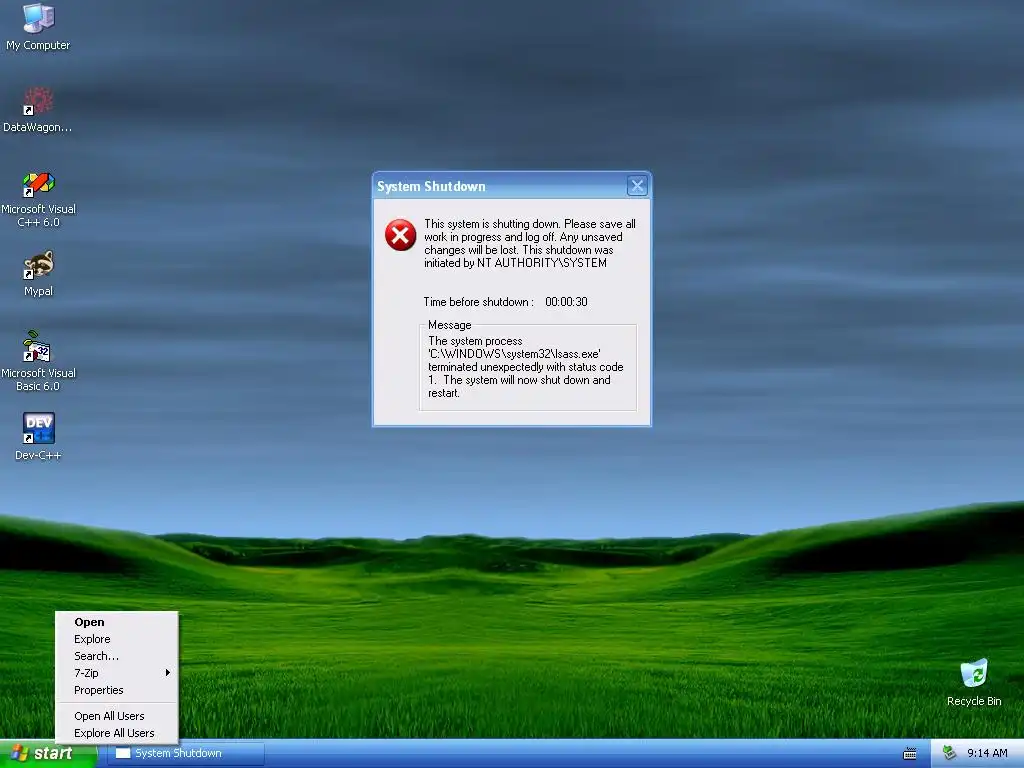This screenshot has width=1024, height=768.
Task: Expand the 7-Zip submenu
Action: pos(117,673)
